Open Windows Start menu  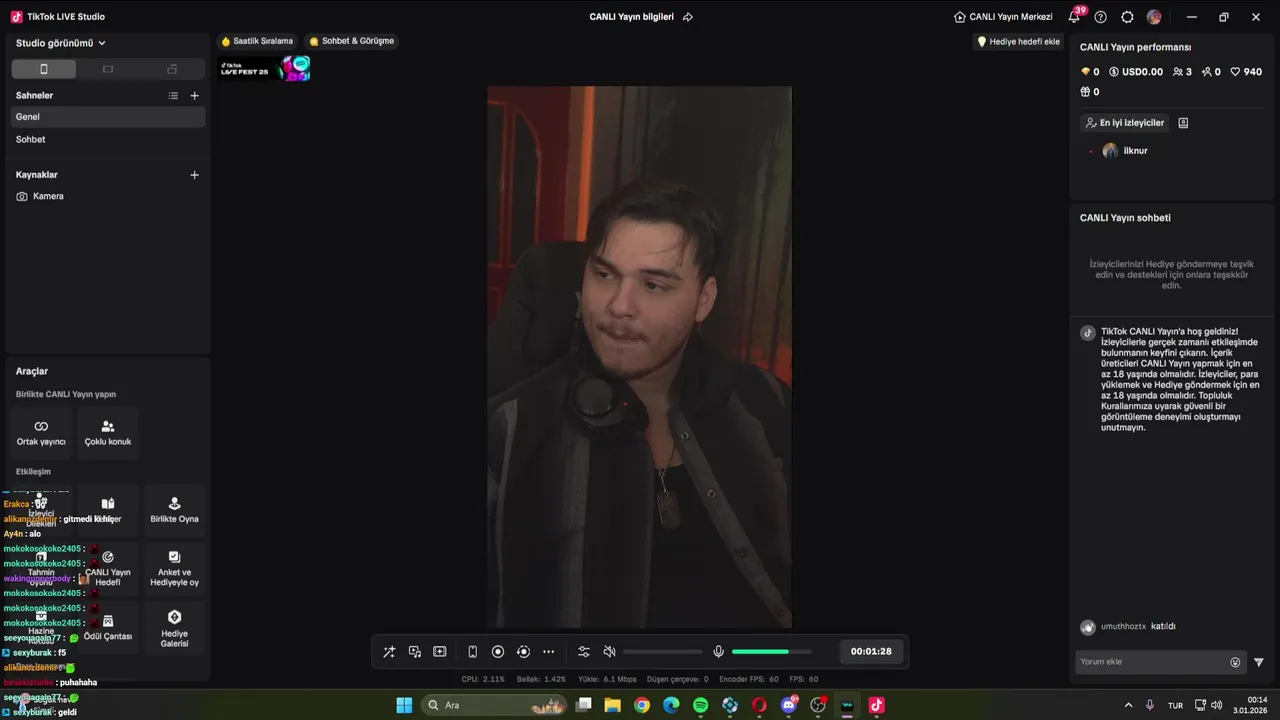click(x=404, y=705)
